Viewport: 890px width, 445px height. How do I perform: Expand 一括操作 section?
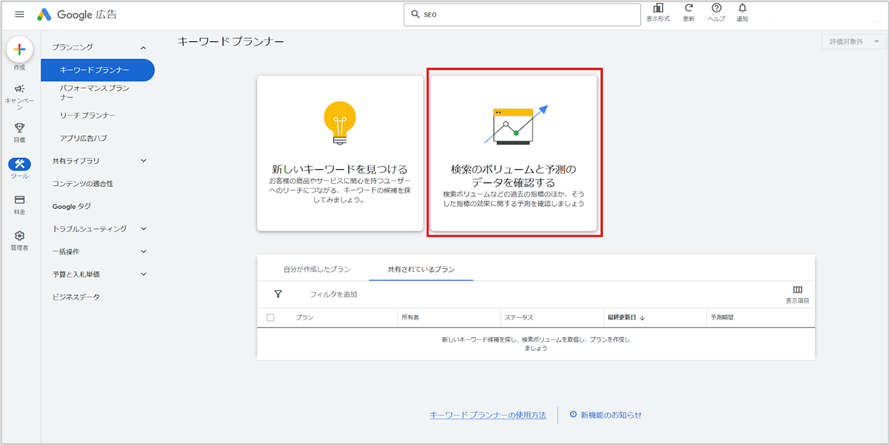tap(143, 251)
